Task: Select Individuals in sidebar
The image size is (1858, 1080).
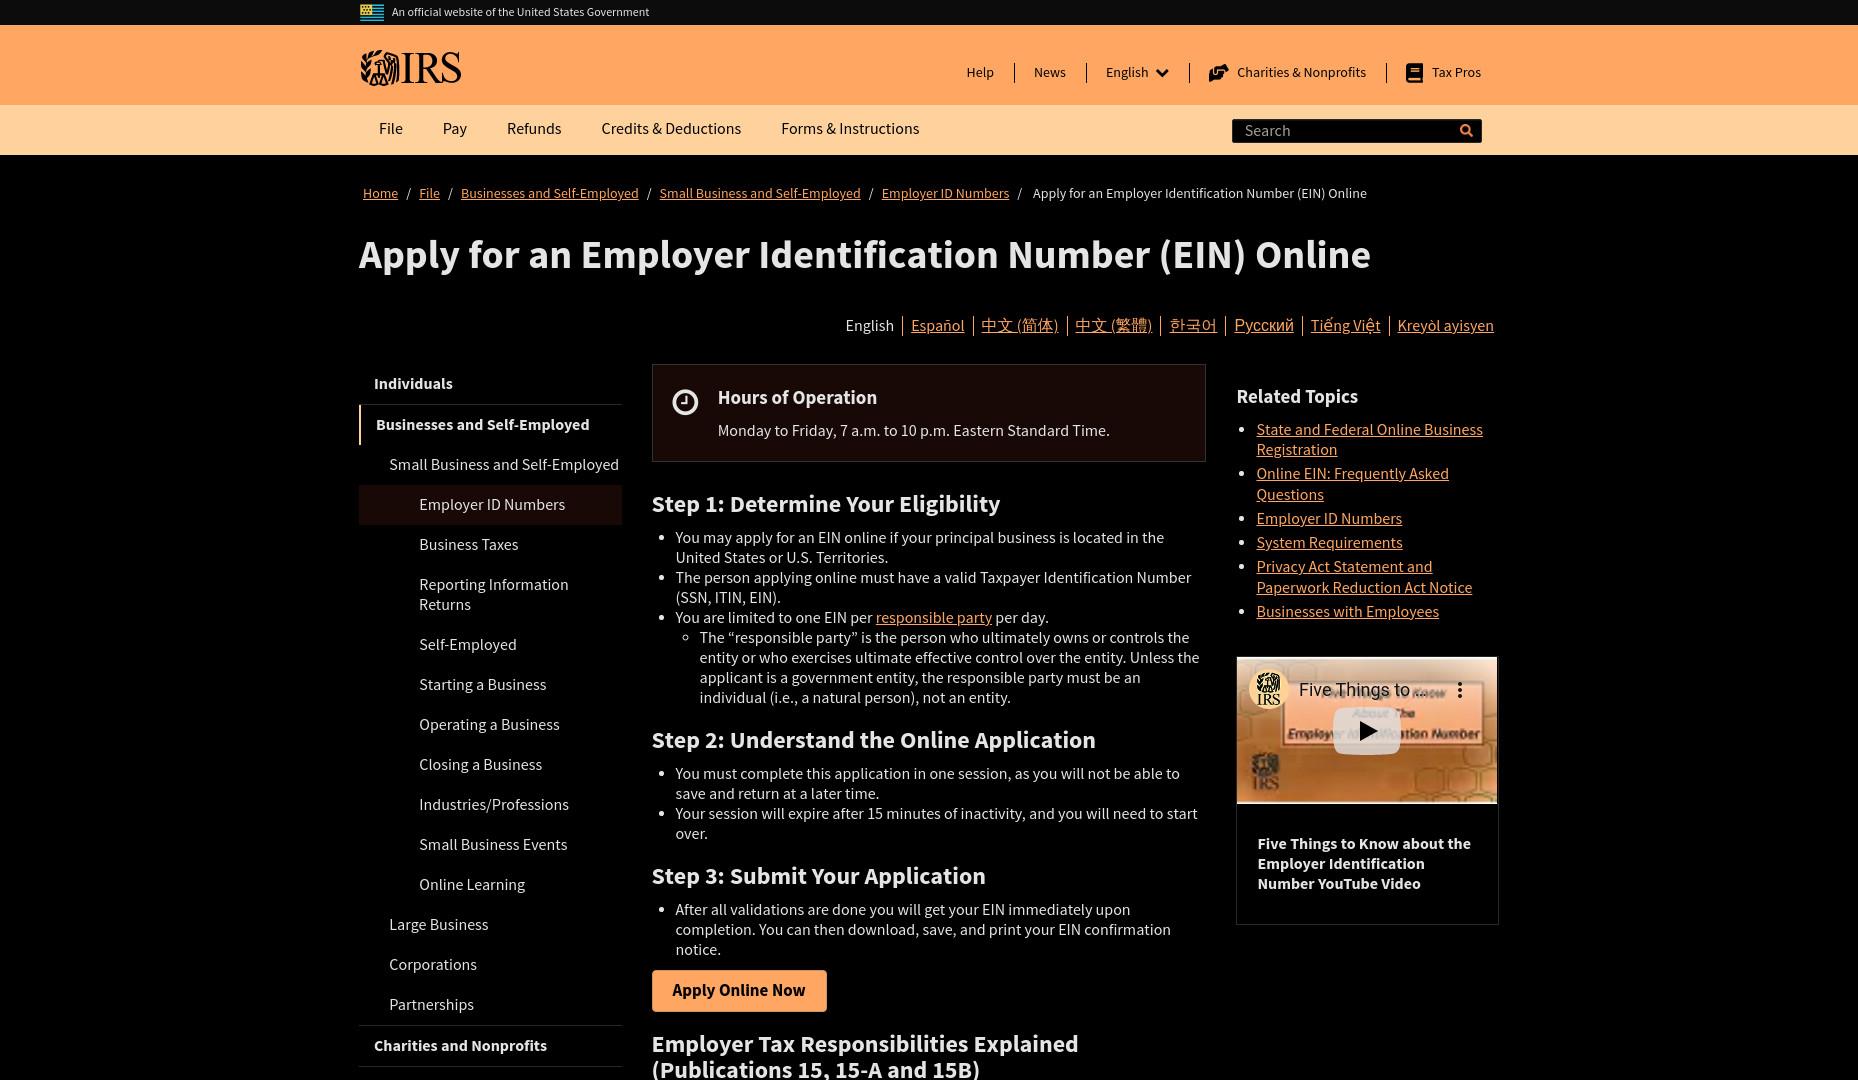Action: (490, 384)
